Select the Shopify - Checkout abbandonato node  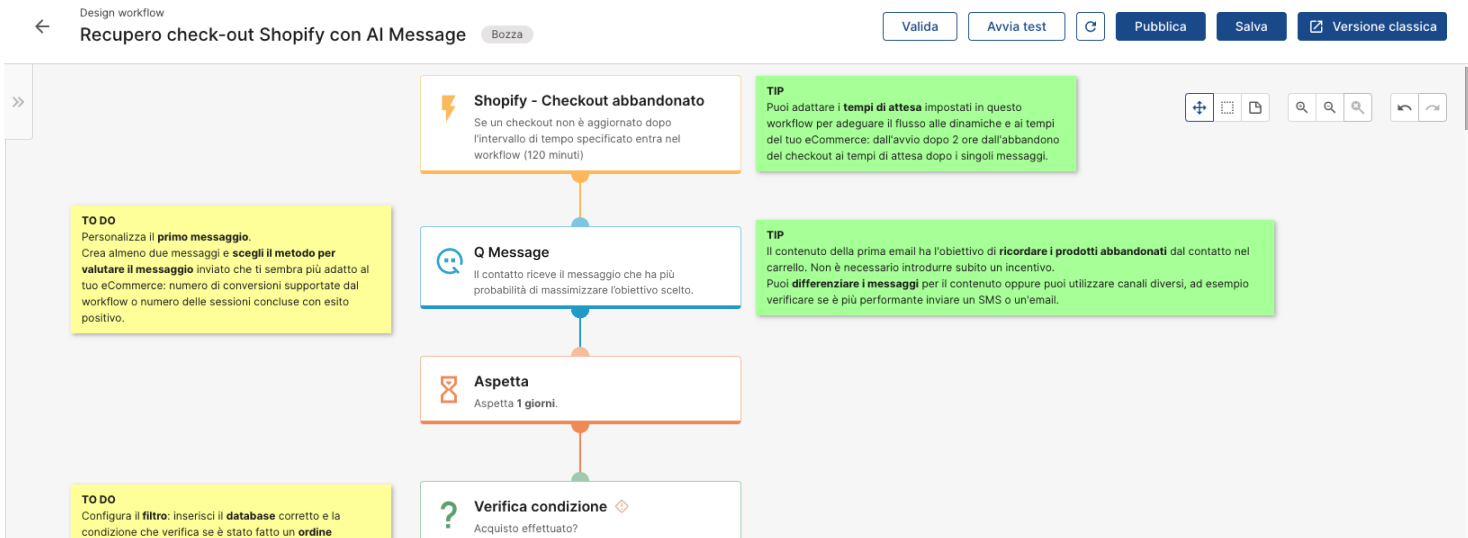click(580, 124)
